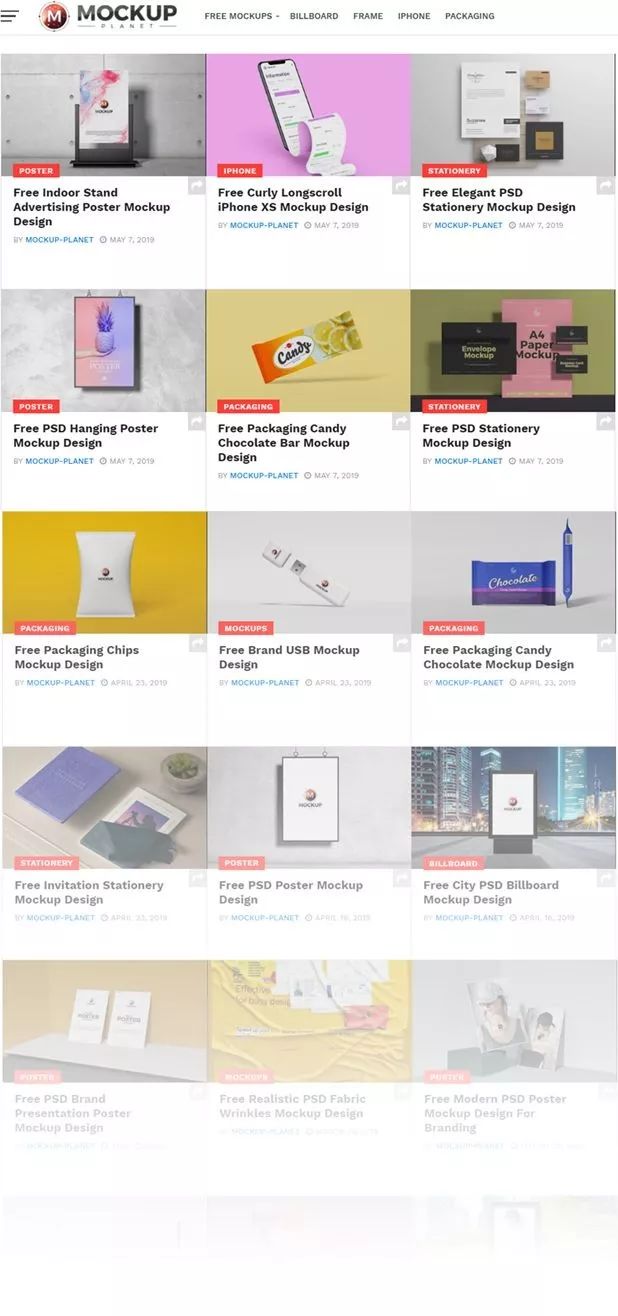Share the Packaging Chips Mockup post

pos(197,644)
